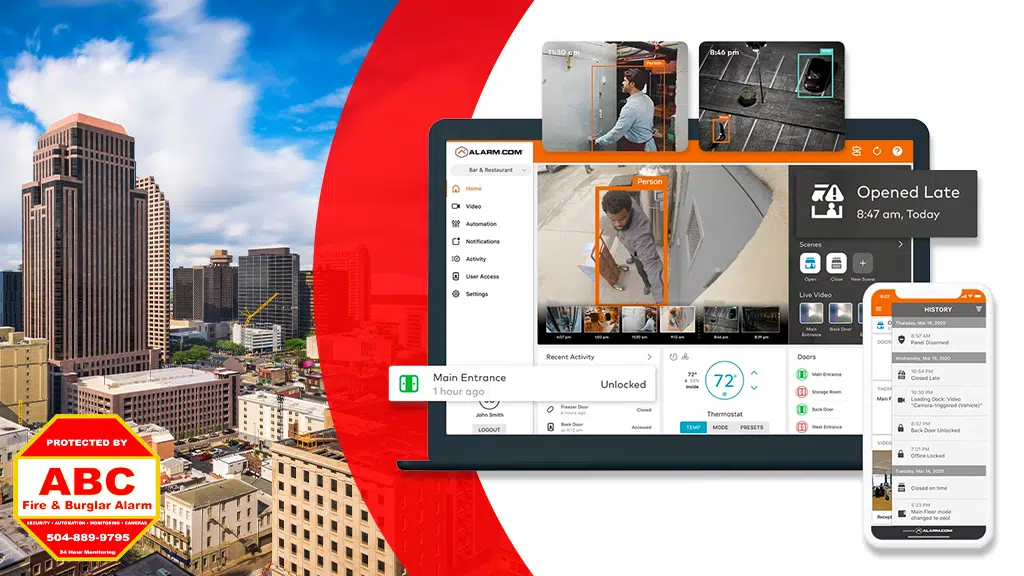1024x576 pixels.
Task: Add a New Scene with plus icon
Action: (x=862, y=264)
